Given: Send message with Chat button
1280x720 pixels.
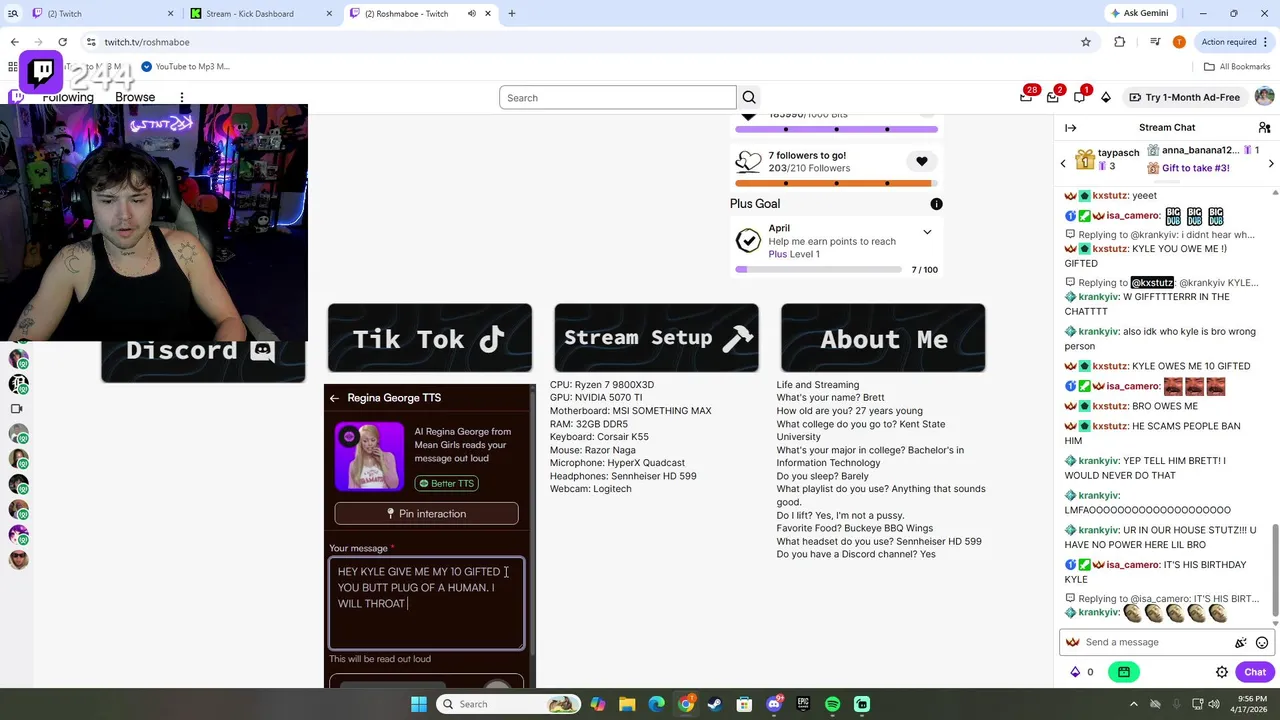Looking at the screenshot, I should 1255,672.
